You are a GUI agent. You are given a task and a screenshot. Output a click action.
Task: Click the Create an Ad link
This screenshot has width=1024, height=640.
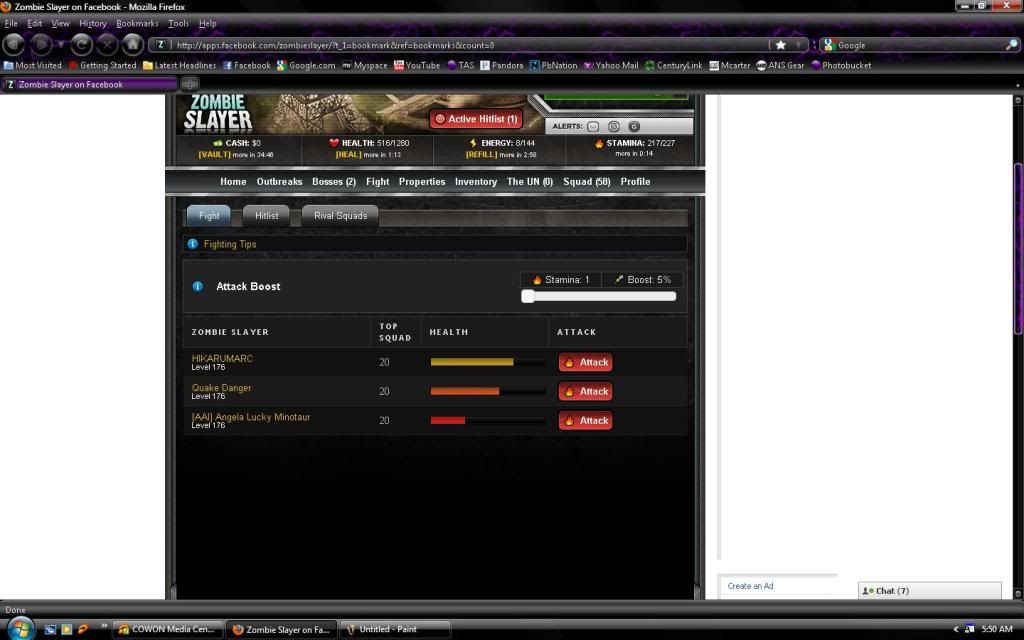750,586
